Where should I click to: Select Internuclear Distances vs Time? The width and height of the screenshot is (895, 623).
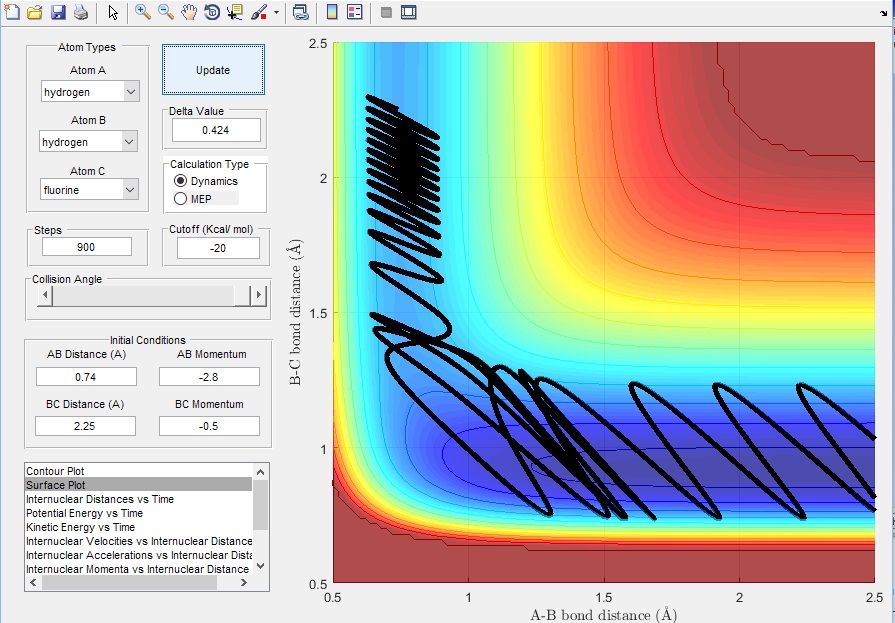tap(138, 499)
